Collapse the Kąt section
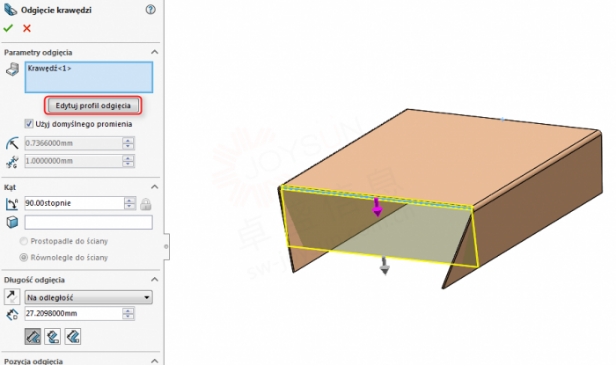 (154, 187)
